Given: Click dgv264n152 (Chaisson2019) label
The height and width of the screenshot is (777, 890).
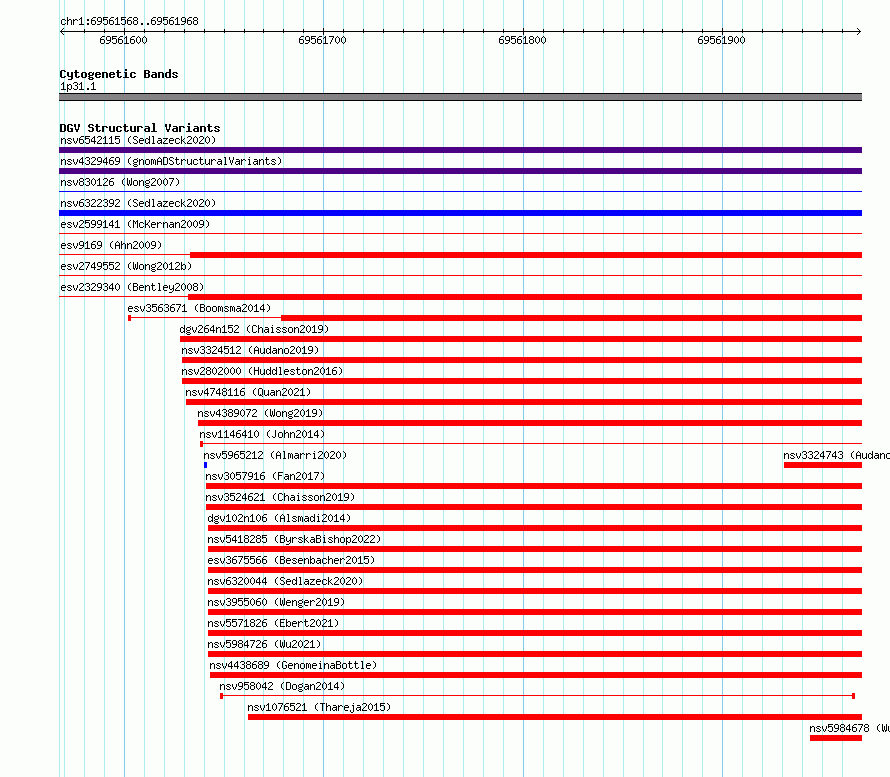Looking at the screenshot, I should tap(254, 329).
